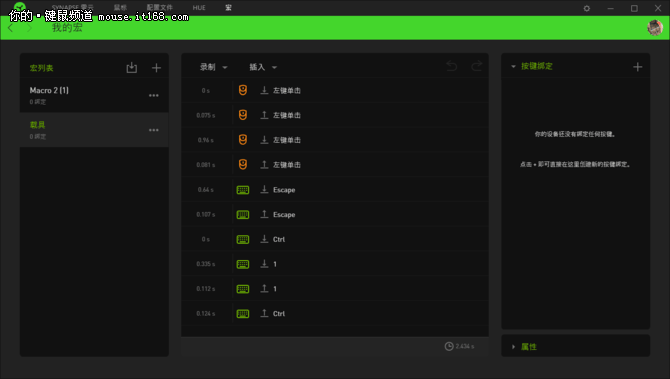The image size is (670, 379).
Task: Open more options for 载具 macro
Action: pos(153,130)
